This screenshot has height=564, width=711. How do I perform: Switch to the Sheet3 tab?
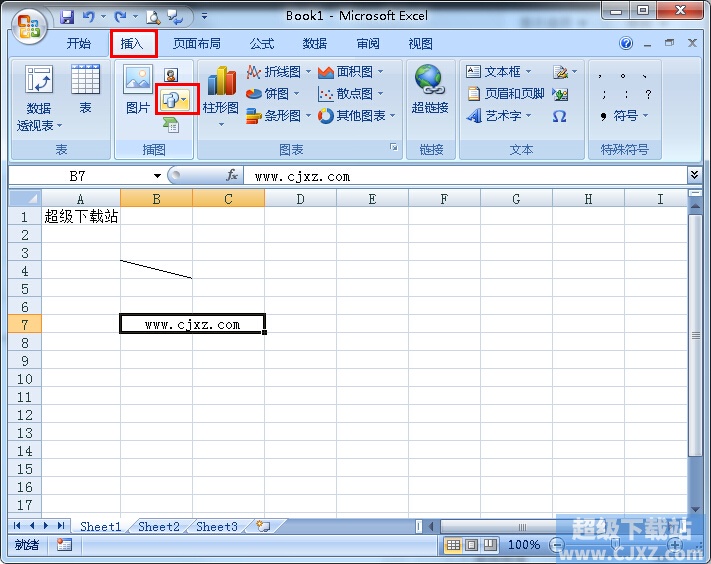(217, 526)
